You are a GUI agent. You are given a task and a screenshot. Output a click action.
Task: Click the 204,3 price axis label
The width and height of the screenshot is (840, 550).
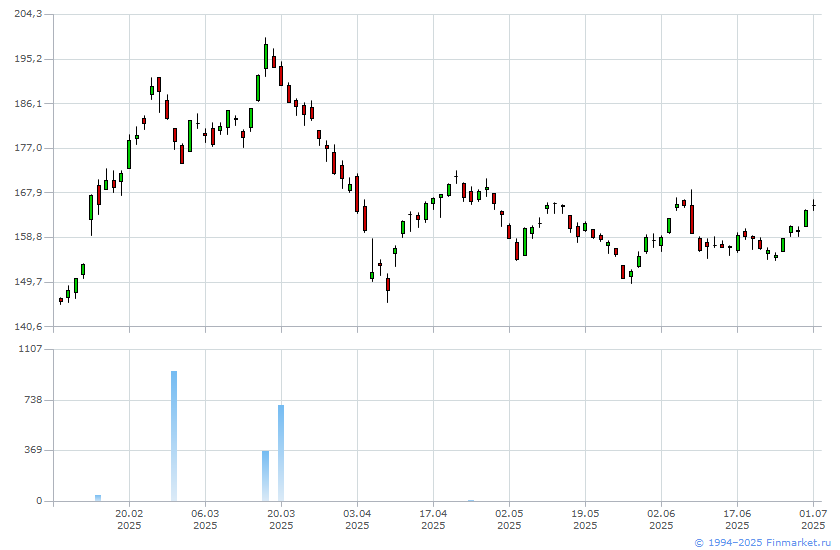click(28, 14)
